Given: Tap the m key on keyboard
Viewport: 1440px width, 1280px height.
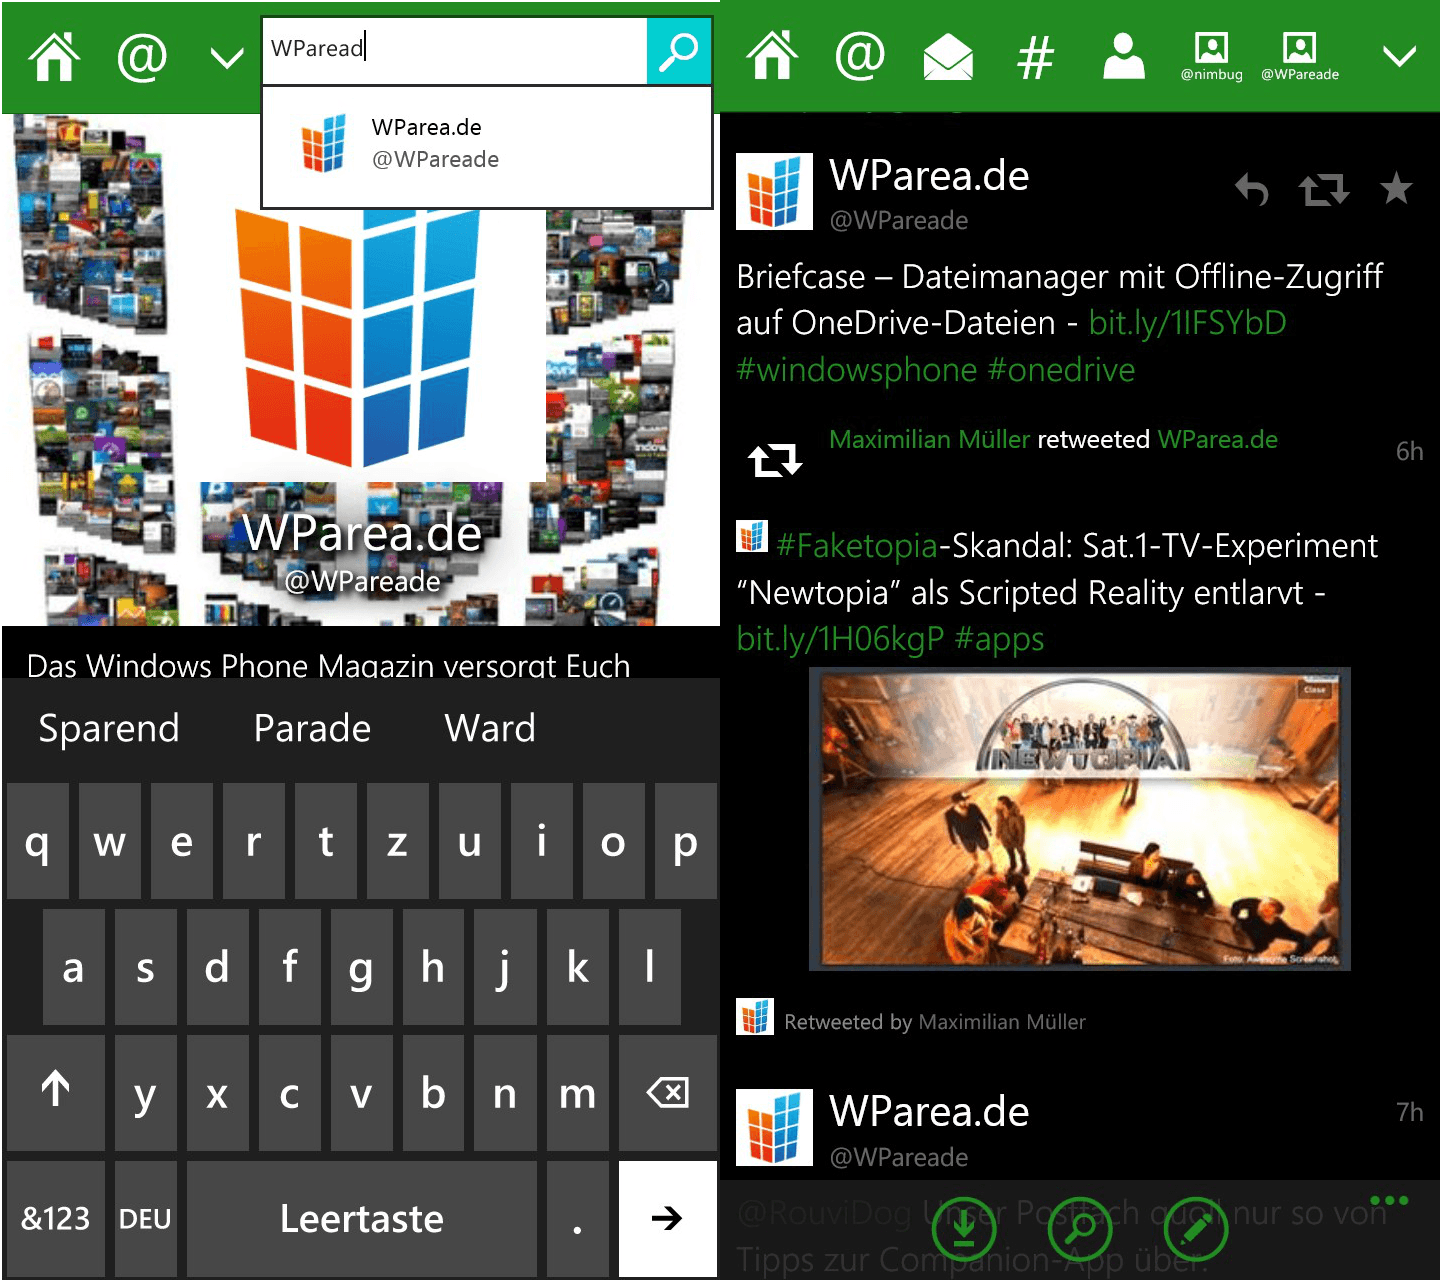Looking at the screenshot, I should 577,1093.
